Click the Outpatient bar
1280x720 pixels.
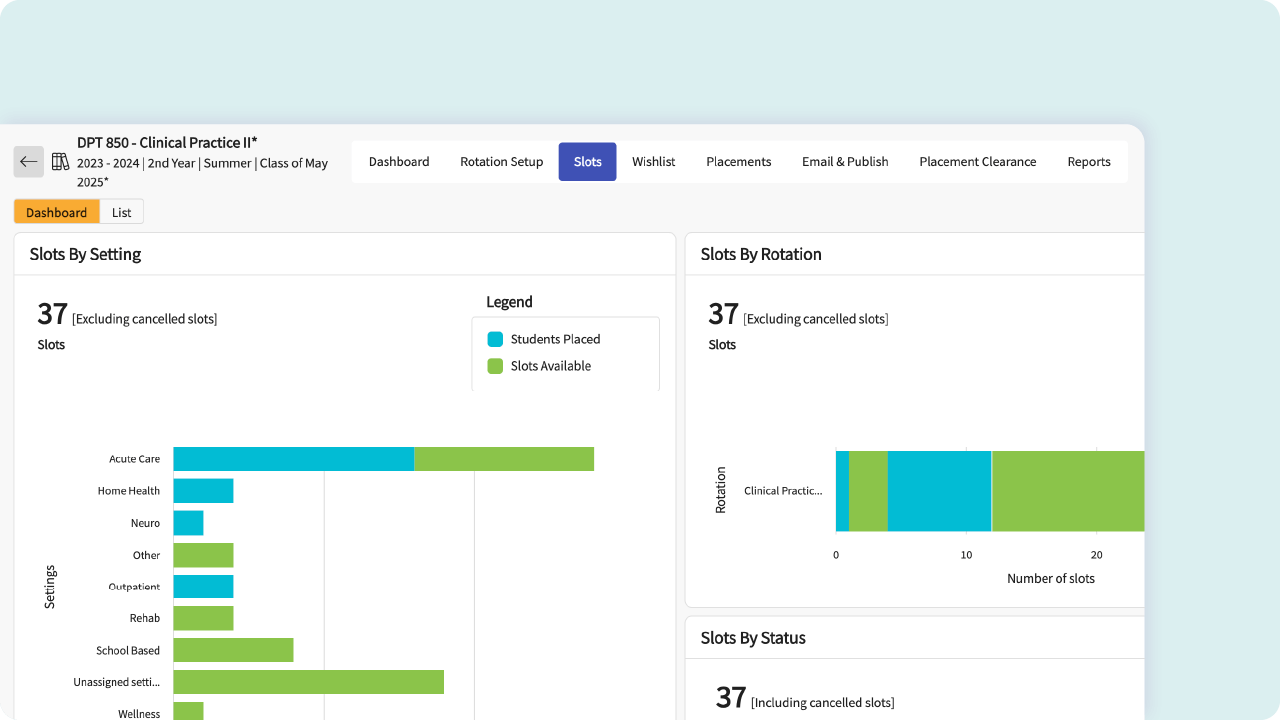[204, 587]
